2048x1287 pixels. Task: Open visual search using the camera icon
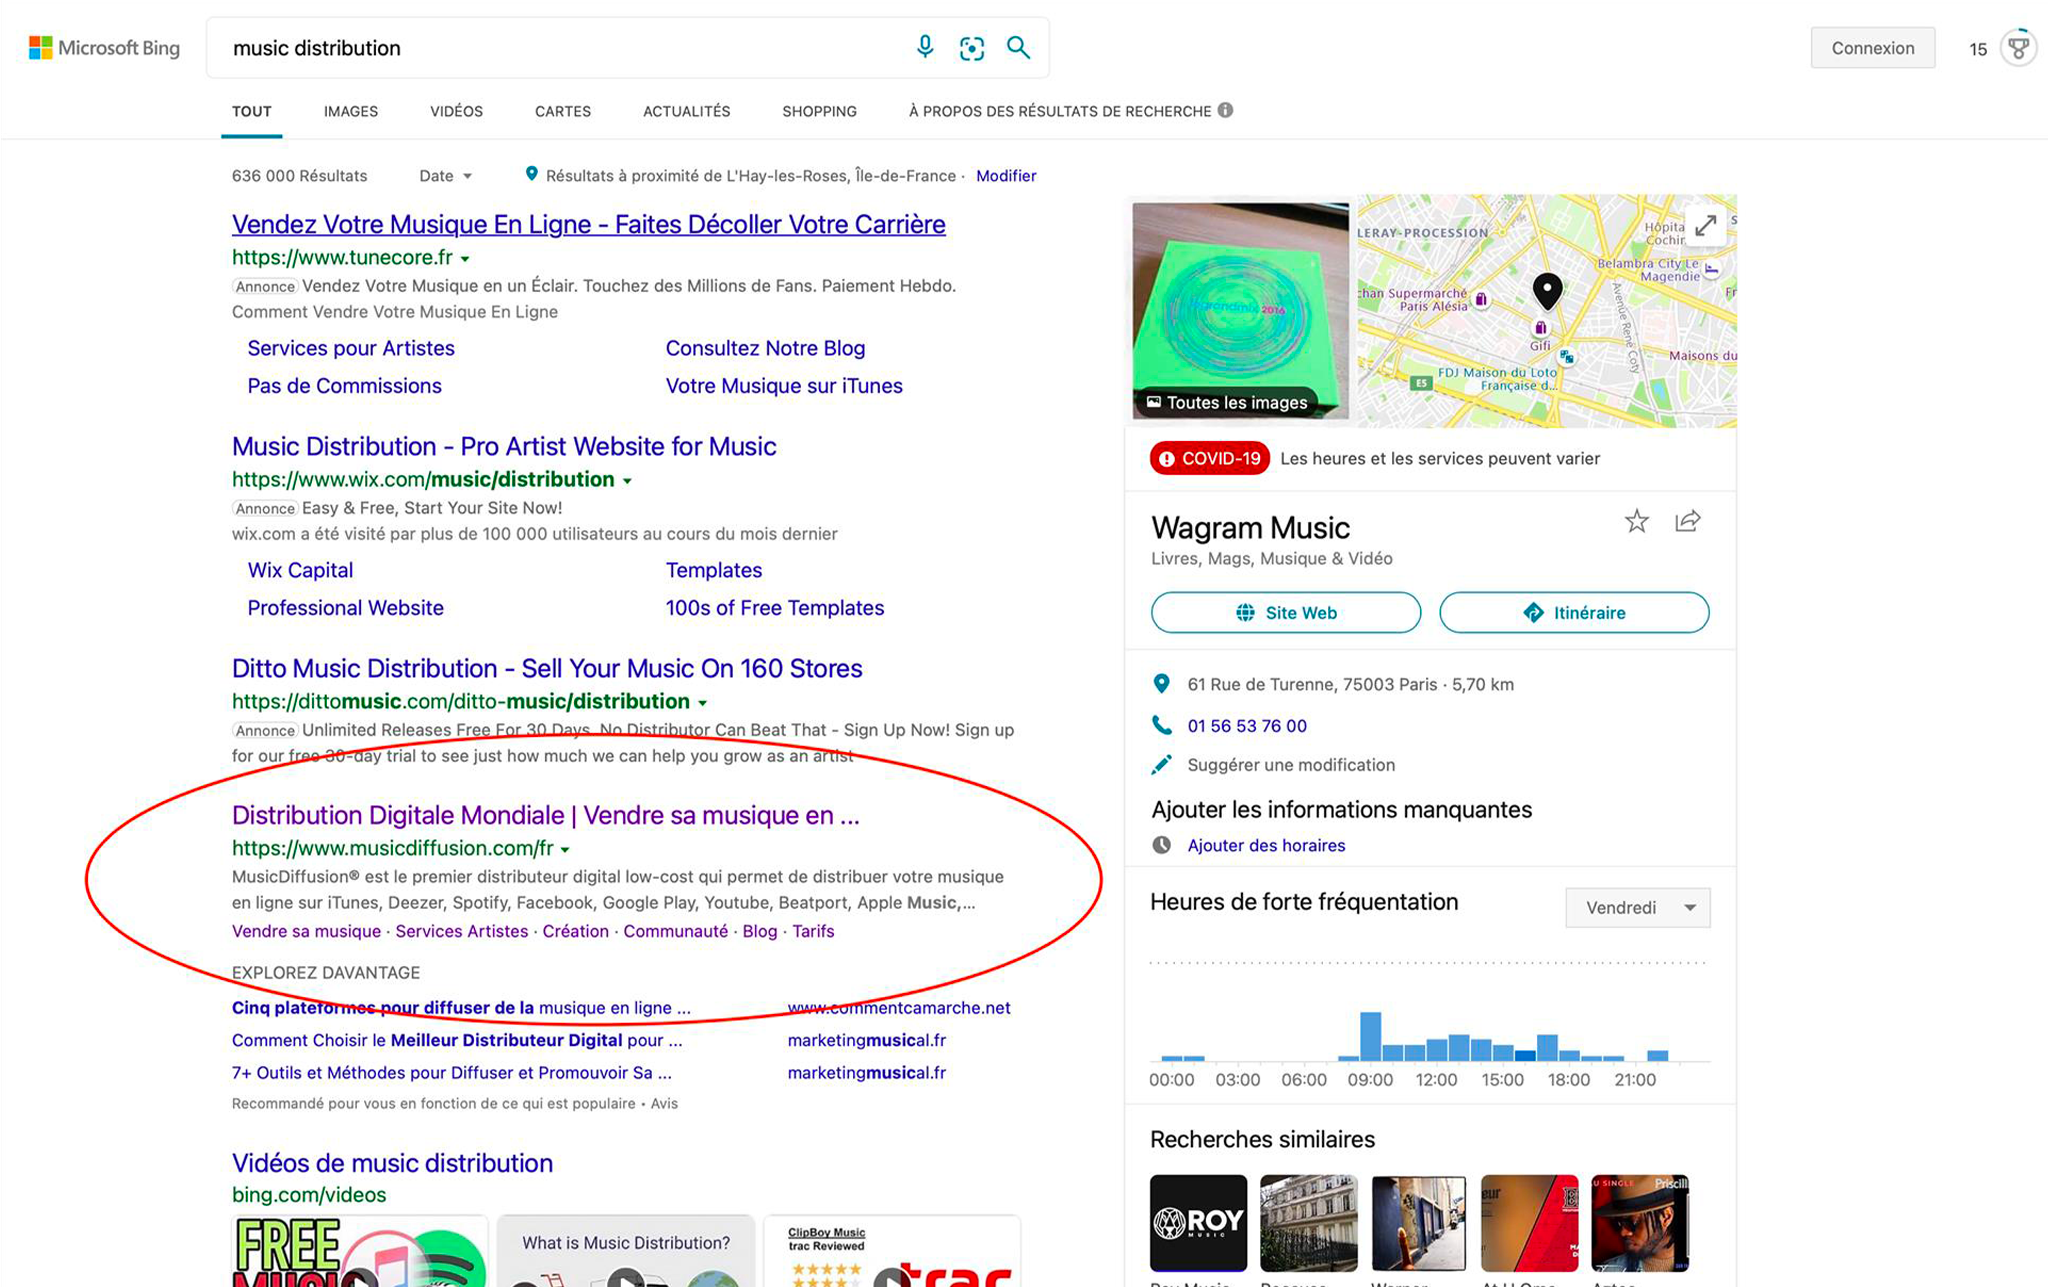(971, 47)
